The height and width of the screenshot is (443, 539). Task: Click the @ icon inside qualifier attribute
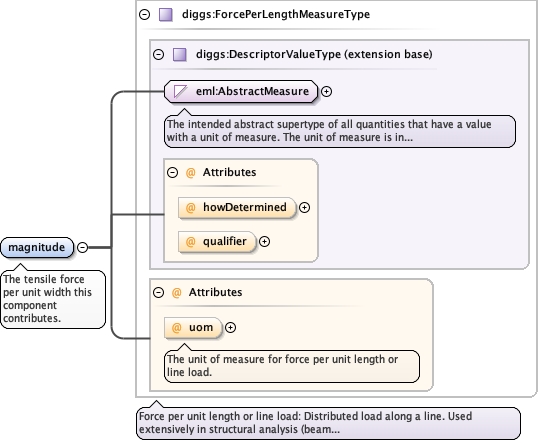click(190, 242)
